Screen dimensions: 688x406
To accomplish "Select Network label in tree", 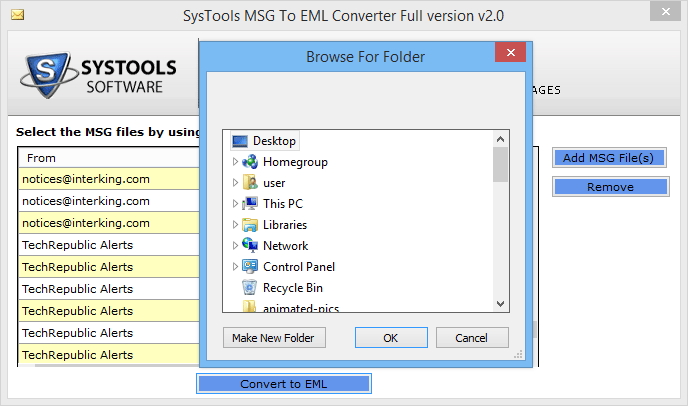I will pos(286,246).
